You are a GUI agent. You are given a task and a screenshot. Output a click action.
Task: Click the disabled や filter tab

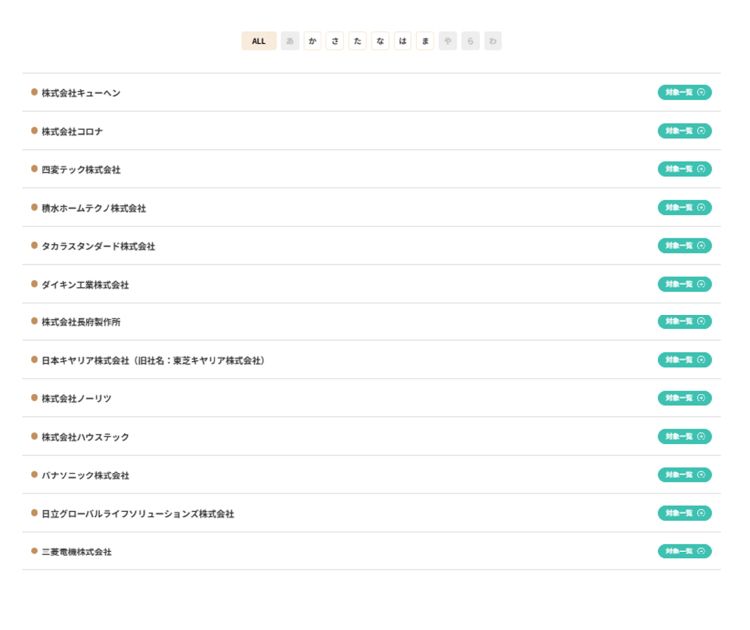(448, 41)
